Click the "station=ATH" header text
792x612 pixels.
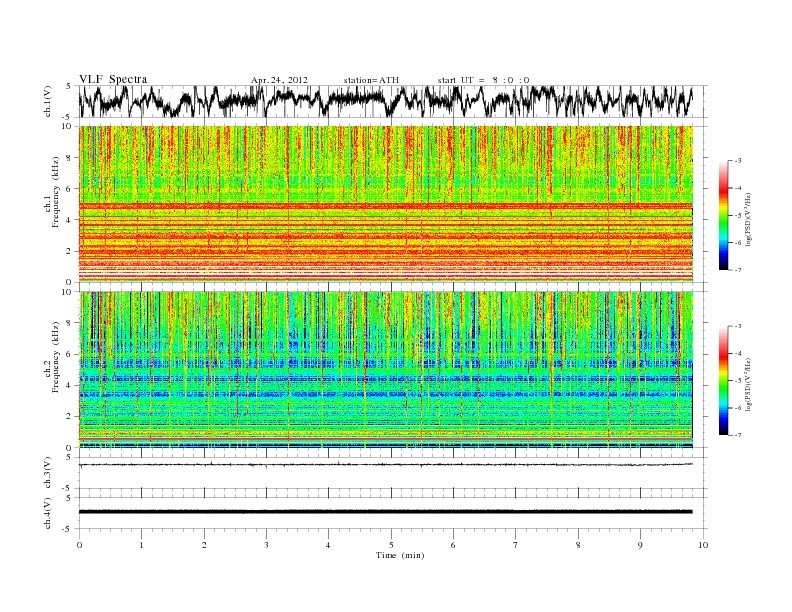click(371, 80)
